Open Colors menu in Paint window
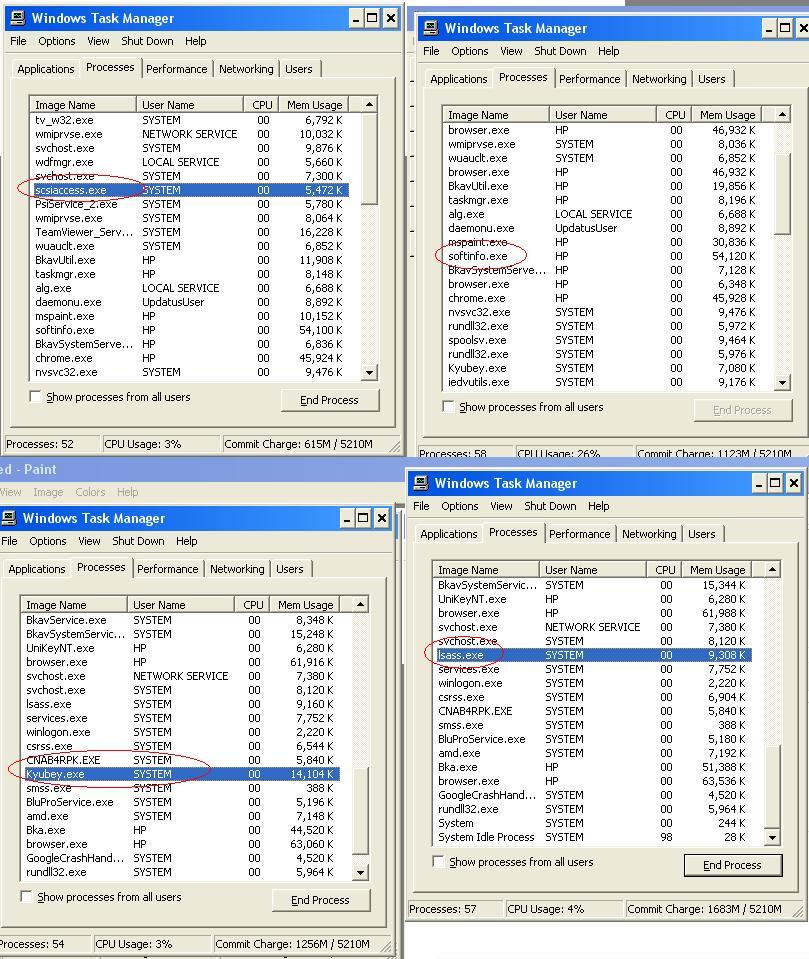This screenshot has width=809, height=959. click(x=90, y=492)
